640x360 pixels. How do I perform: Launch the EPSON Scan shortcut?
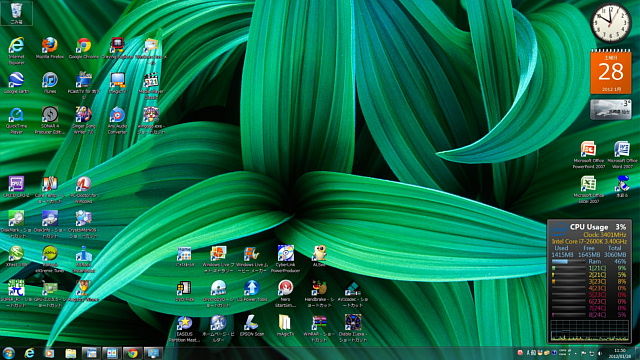click(252, 325)
